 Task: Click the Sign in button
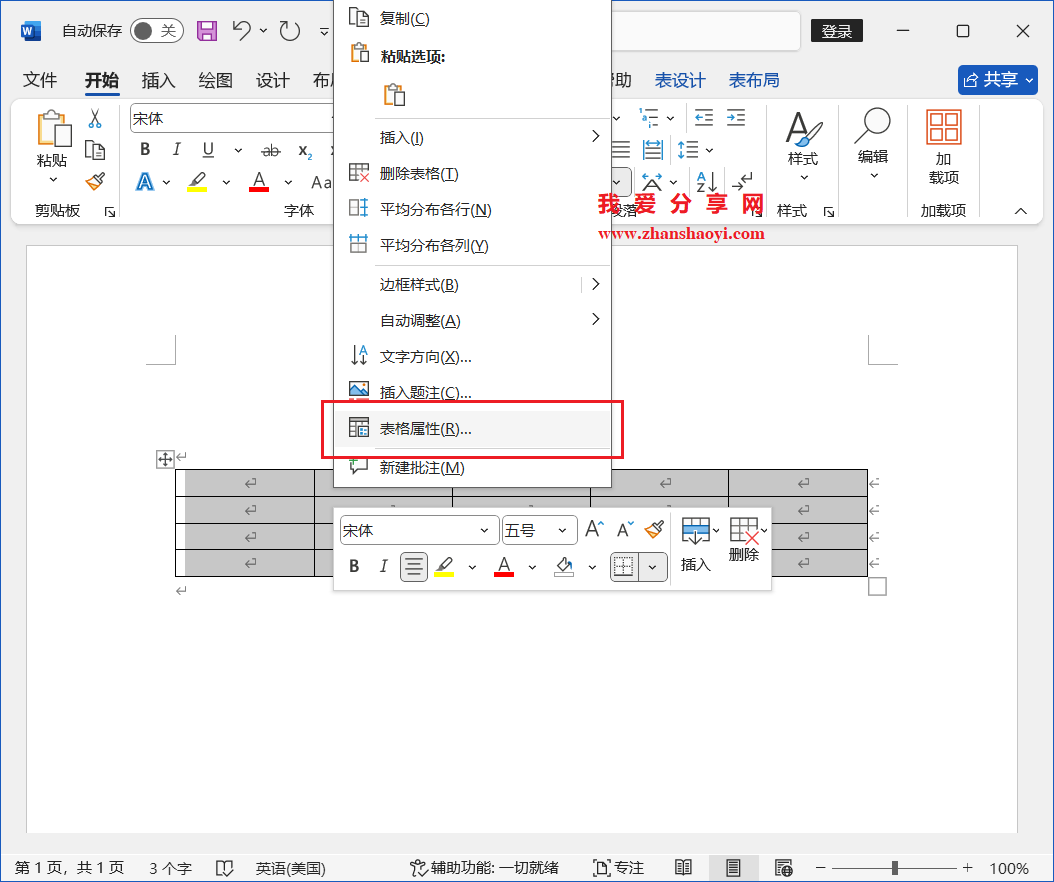(x=836, y=31)
